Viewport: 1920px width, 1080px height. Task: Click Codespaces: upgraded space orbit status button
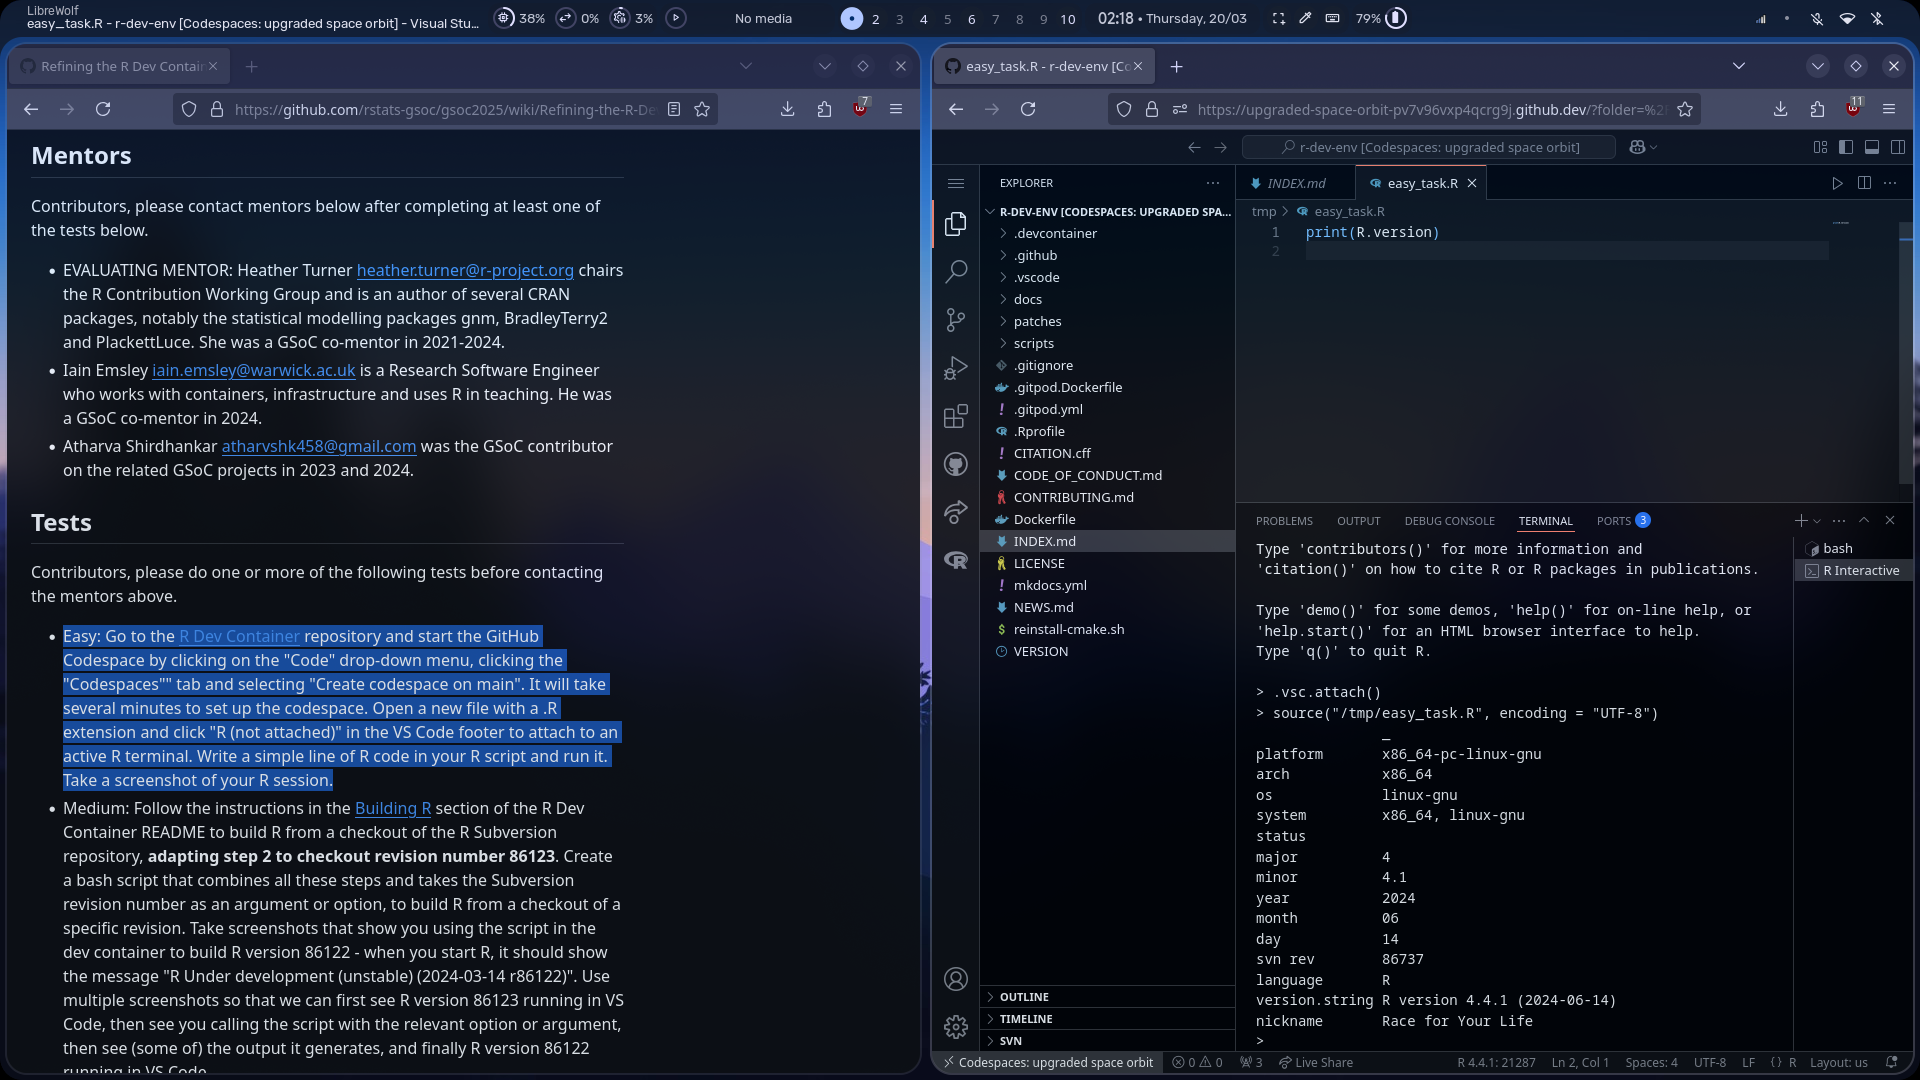[1047, 1062]
